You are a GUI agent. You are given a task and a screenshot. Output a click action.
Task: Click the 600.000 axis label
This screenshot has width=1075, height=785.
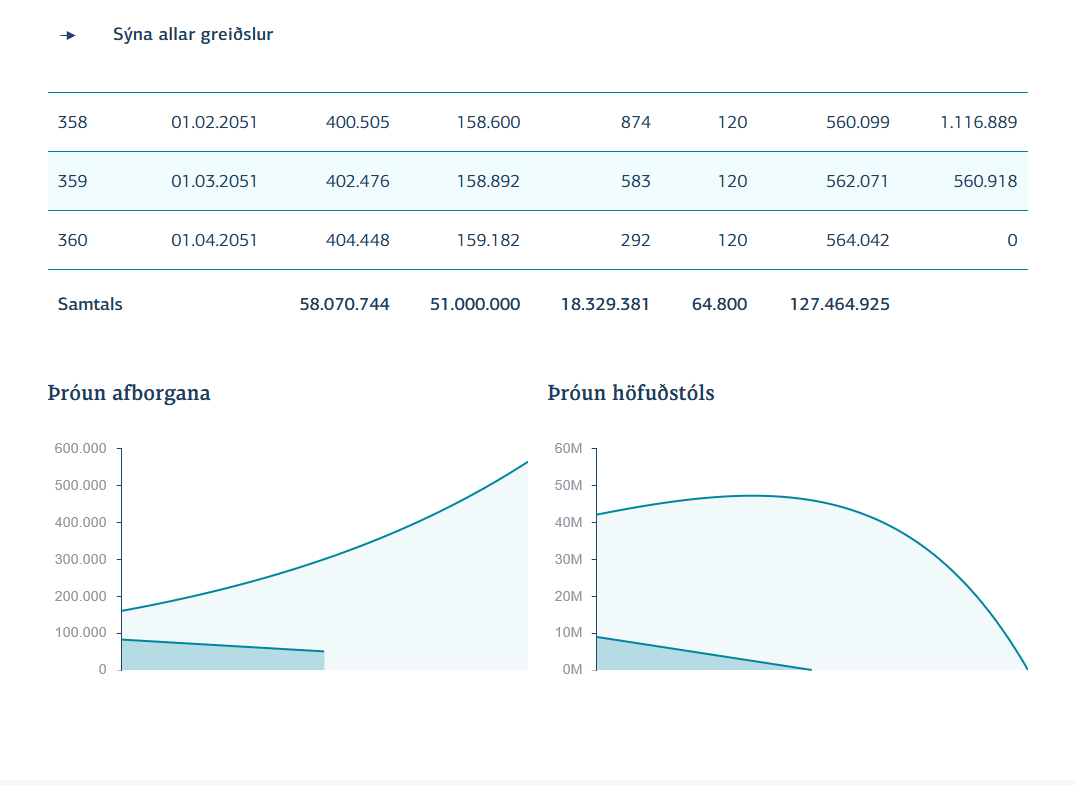81,449
